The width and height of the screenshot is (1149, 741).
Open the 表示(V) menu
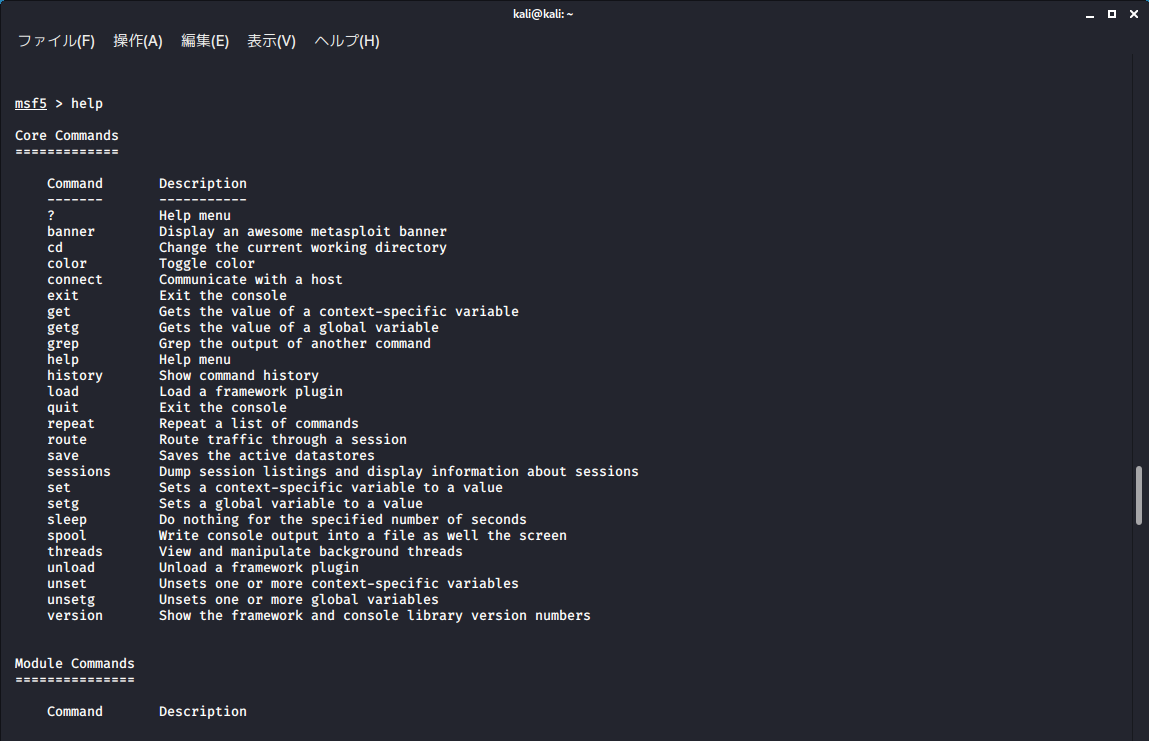(271, 41)
